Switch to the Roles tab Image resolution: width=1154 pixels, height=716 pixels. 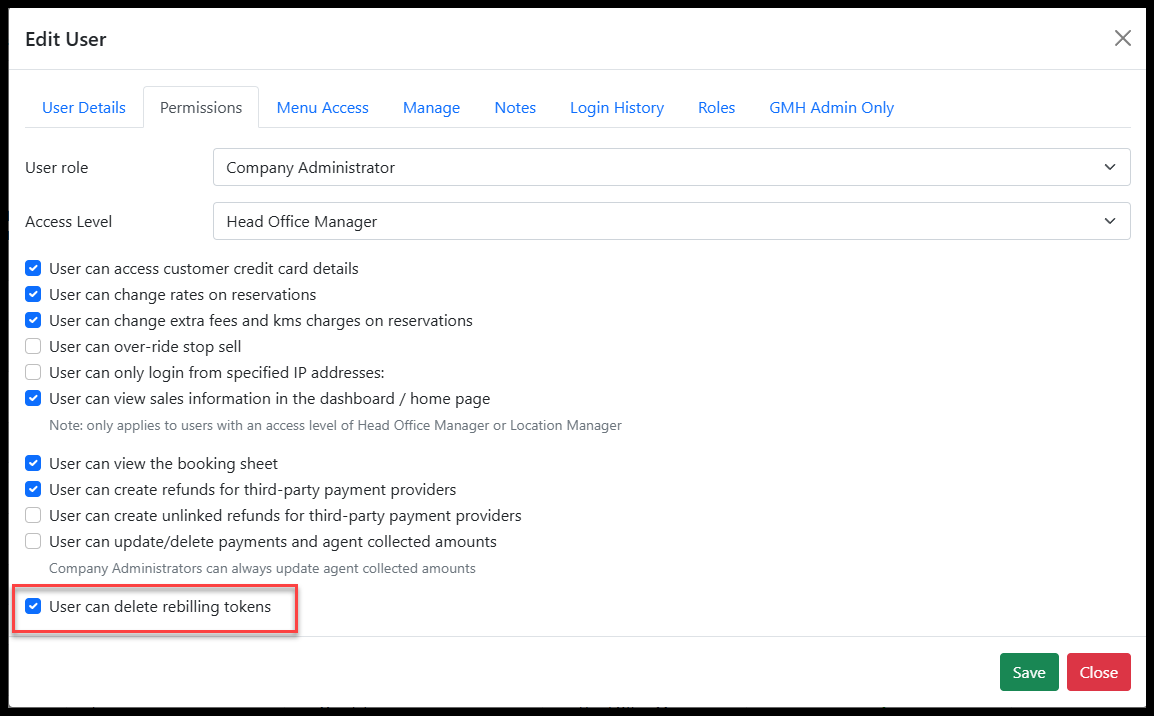[716, 107]
